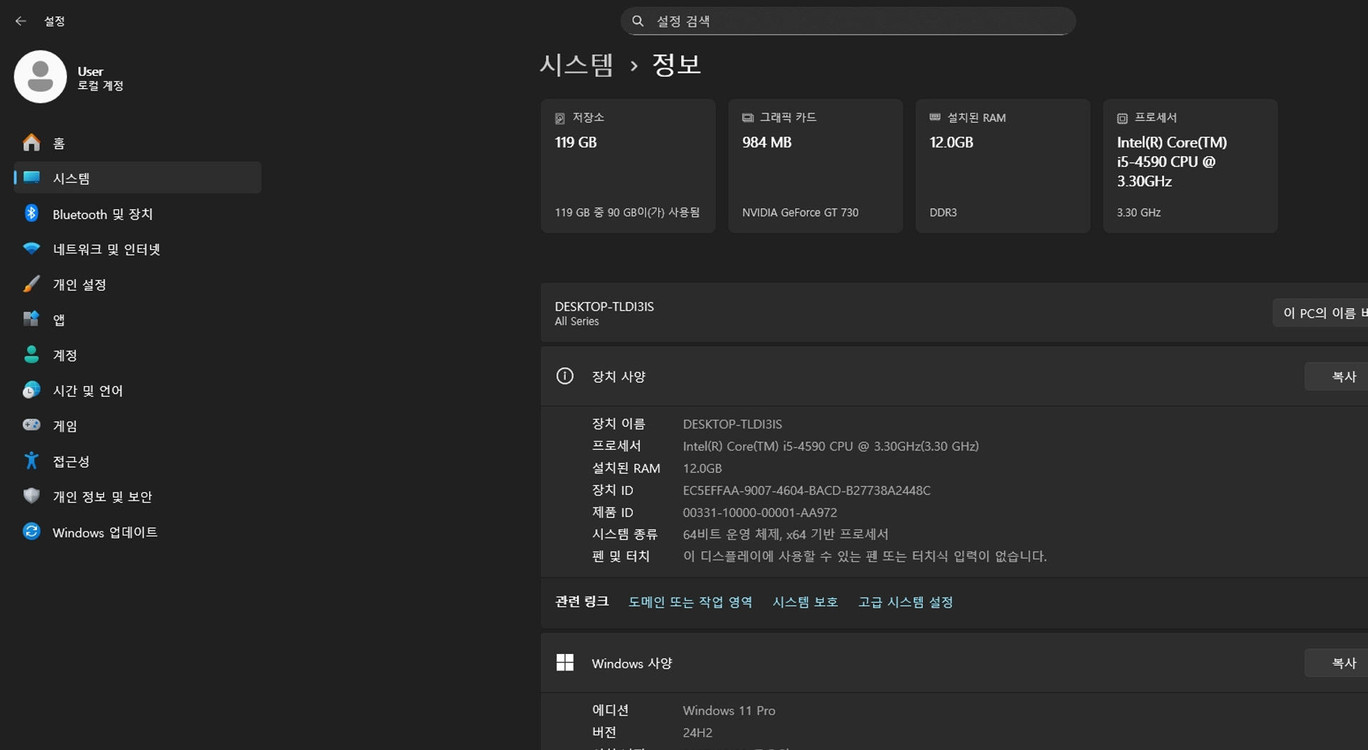Open 시간 및 언어 settings
Image resolution: width=1368 pixels, height=750 pixels.
click(x=96, y=390)
